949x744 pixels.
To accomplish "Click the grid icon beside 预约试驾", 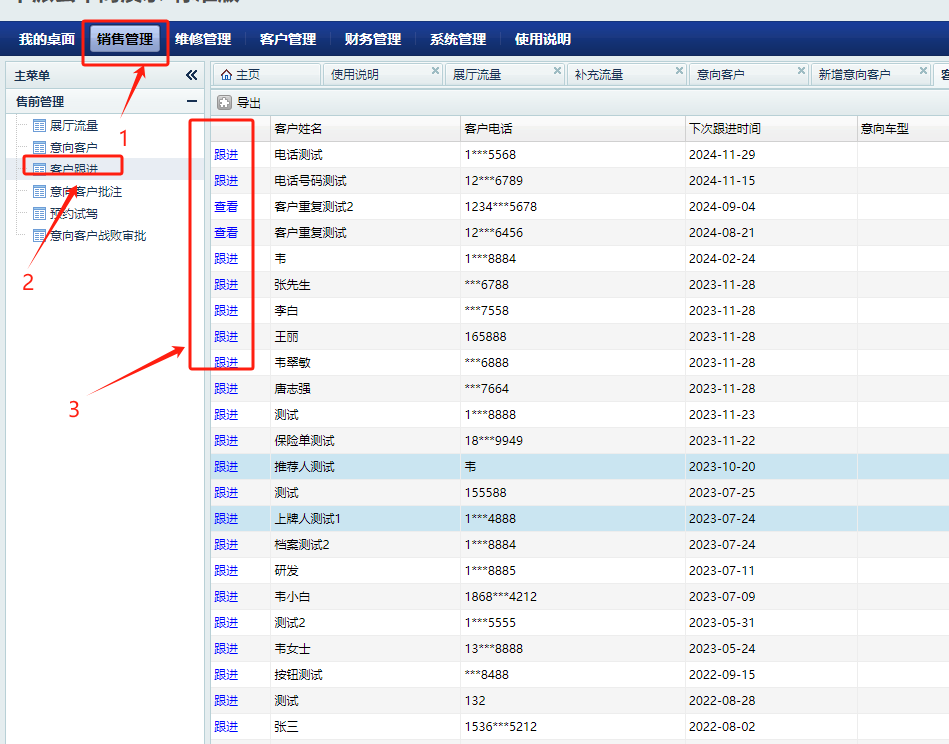I will coord(40,214).
